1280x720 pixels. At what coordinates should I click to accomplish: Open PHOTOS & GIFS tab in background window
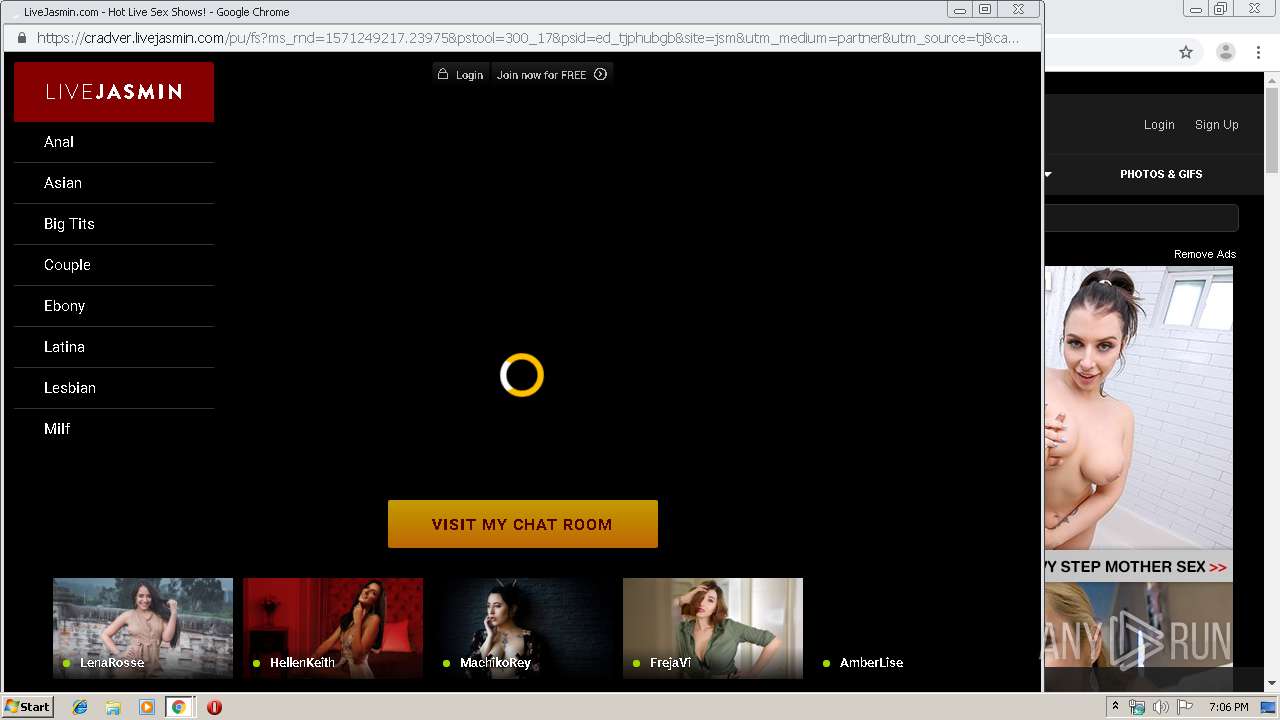1161,174
